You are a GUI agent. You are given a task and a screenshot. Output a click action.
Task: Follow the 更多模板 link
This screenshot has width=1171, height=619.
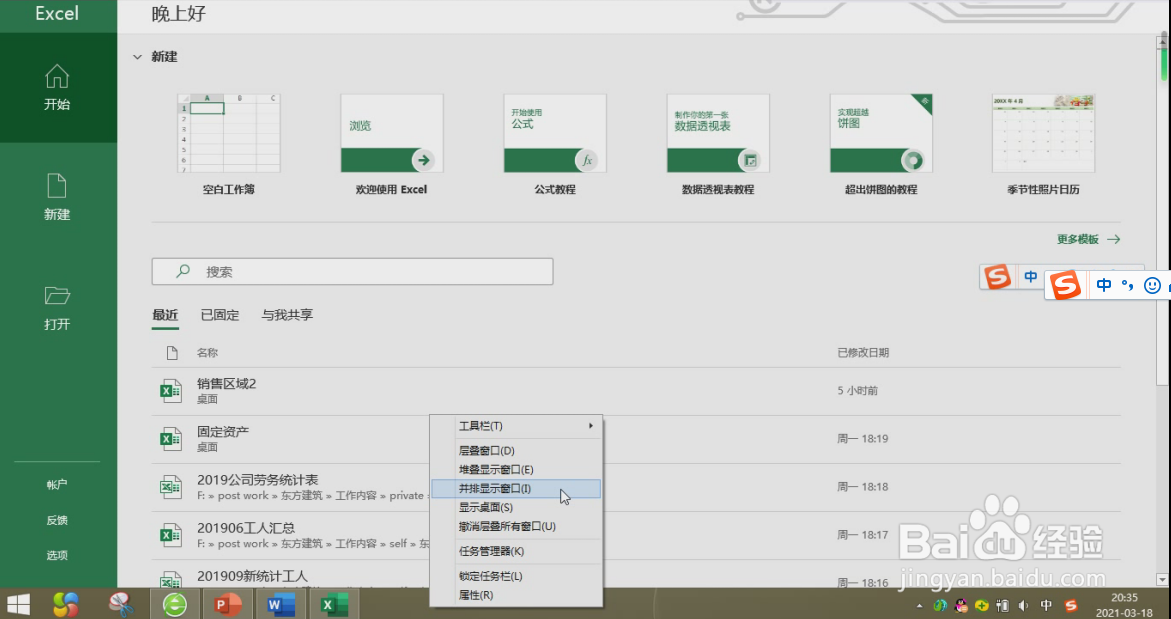[1088, 240]
